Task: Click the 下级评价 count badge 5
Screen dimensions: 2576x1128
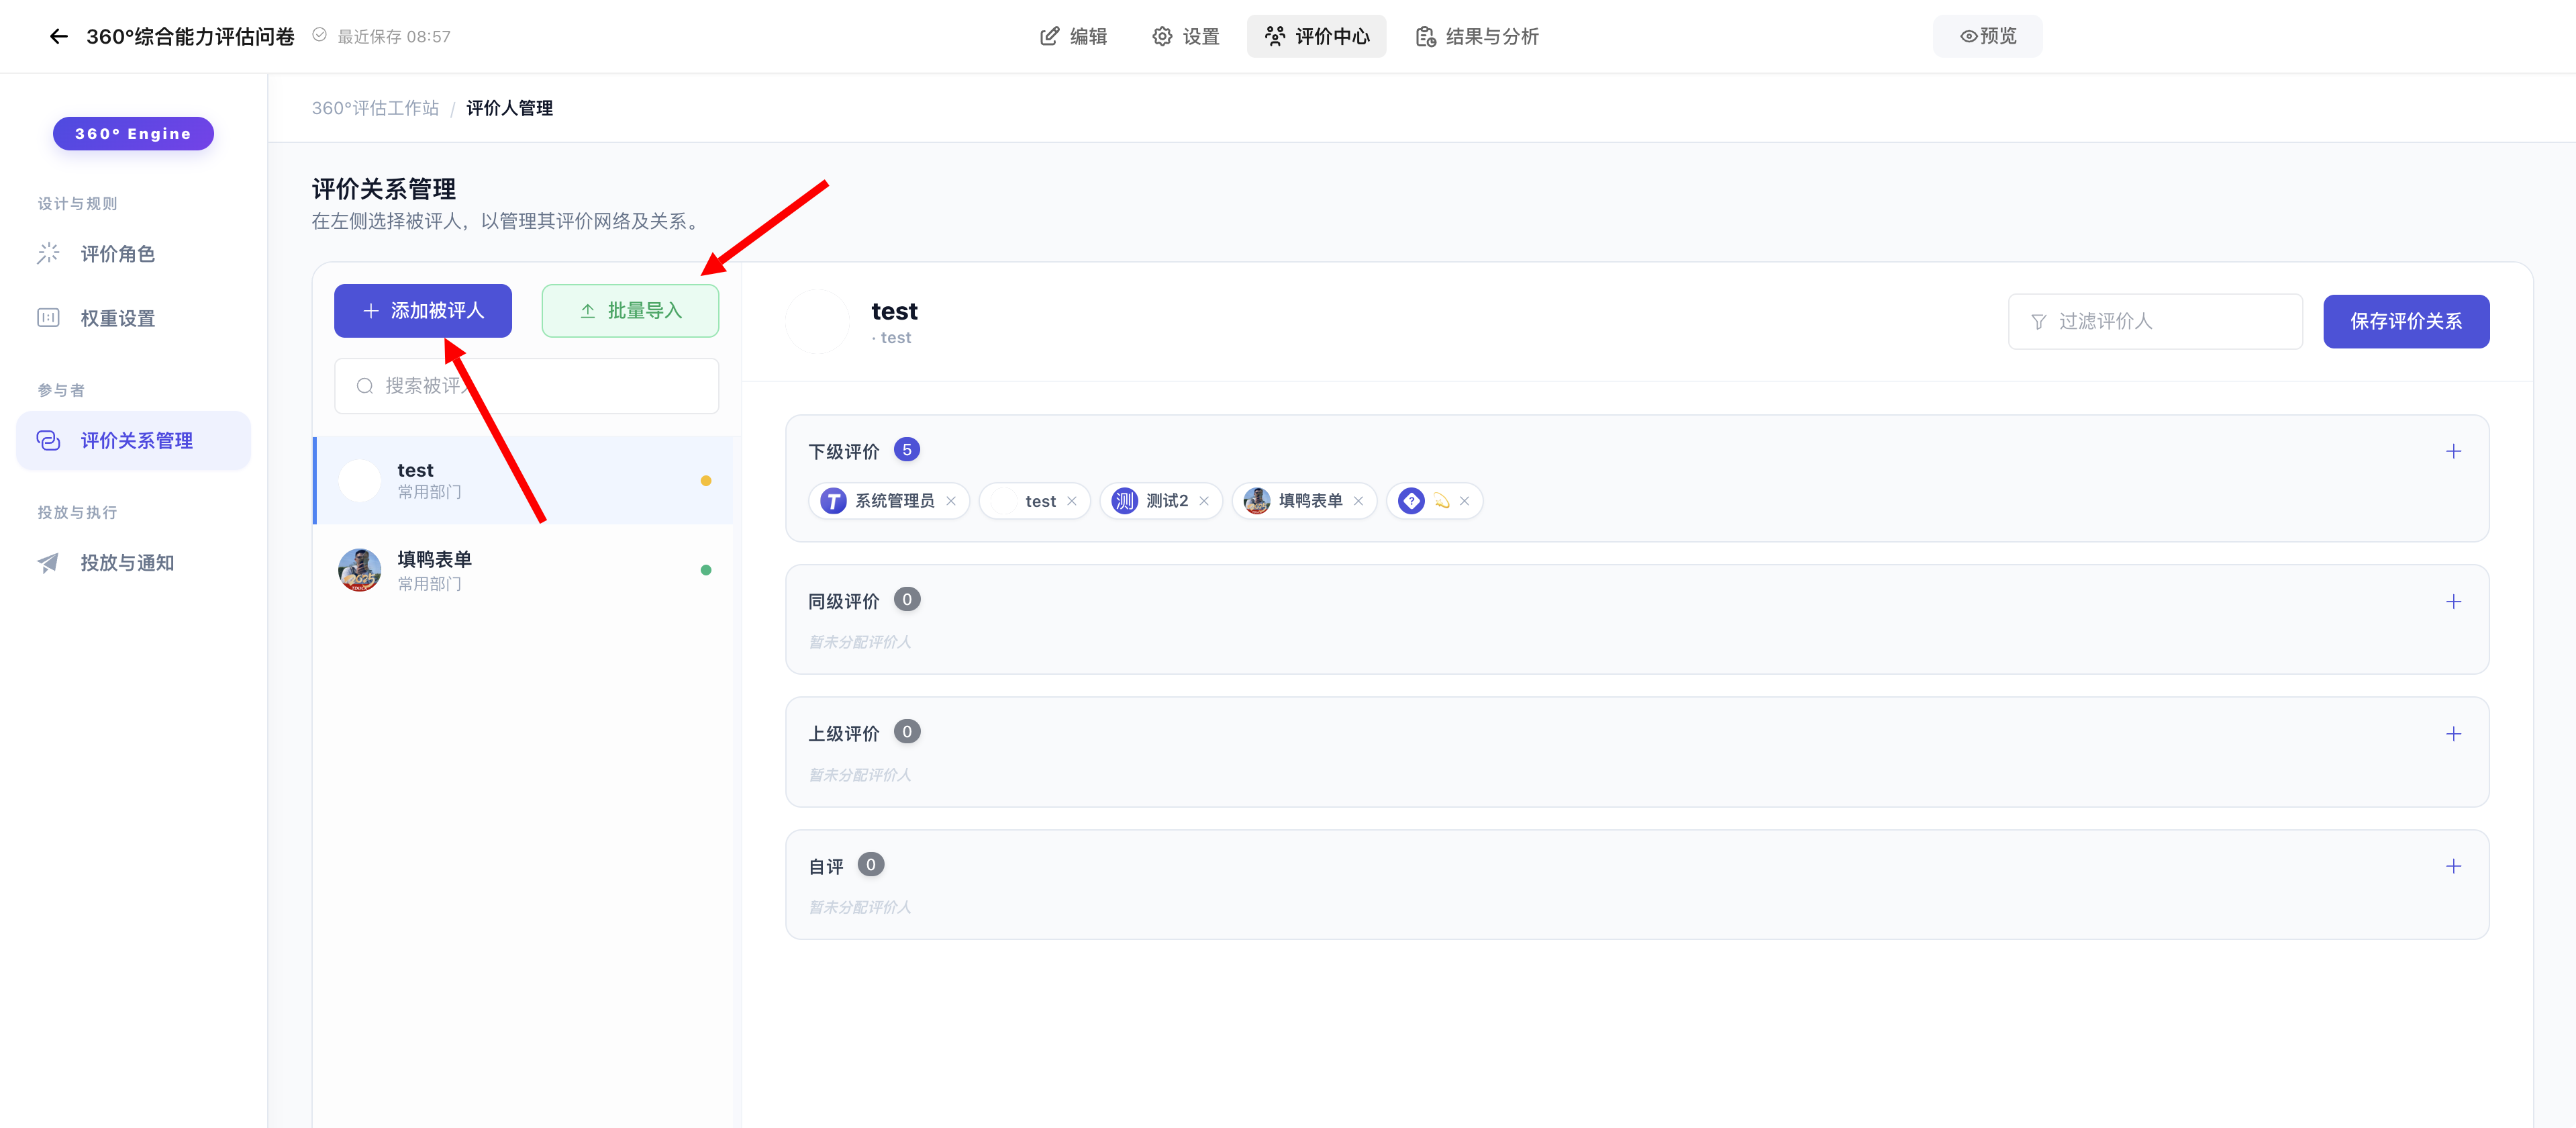Action: coord(907,450)
